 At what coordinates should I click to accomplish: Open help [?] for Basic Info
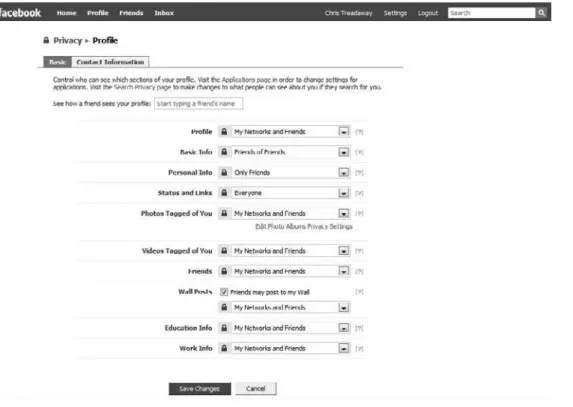[359, 152]
